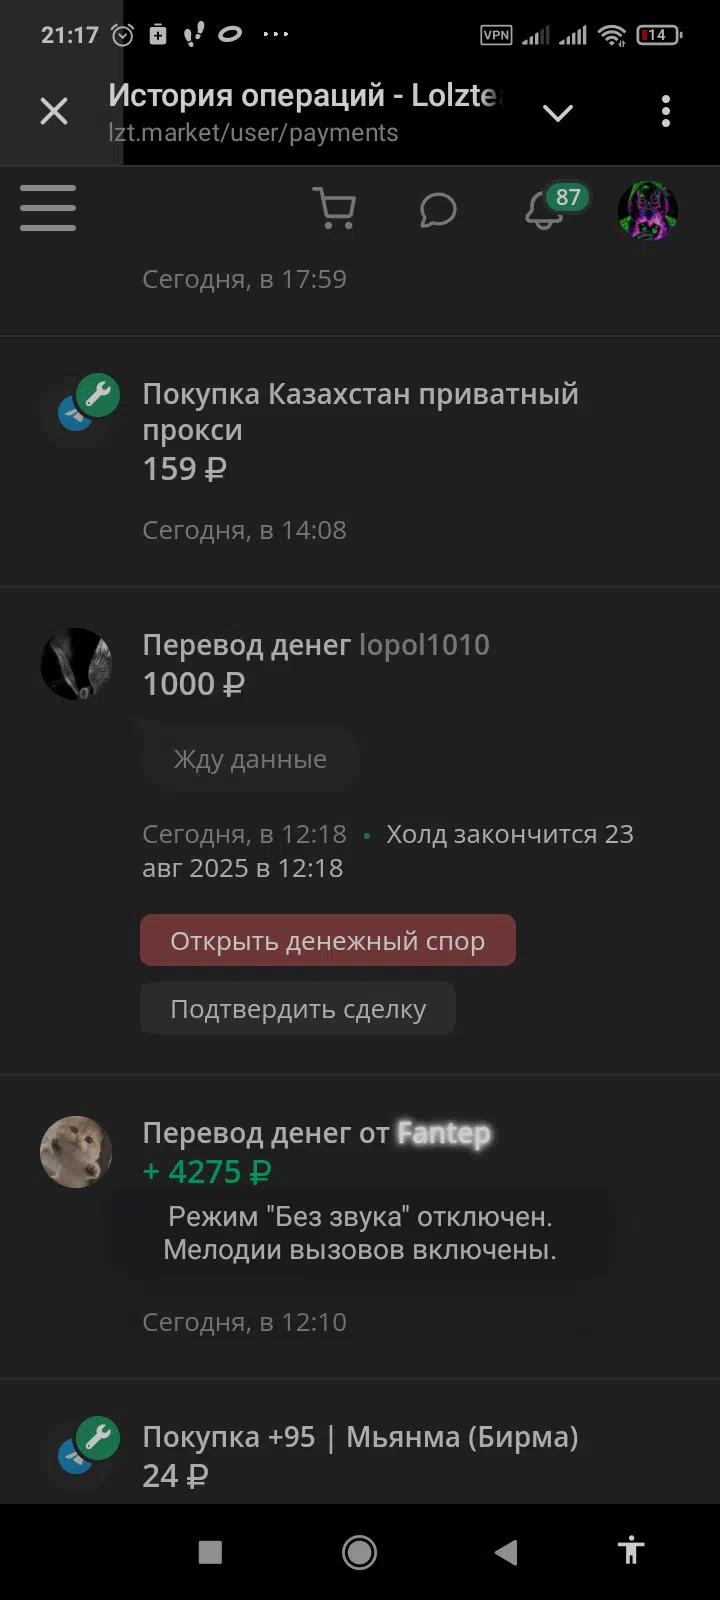Viewport: 720px width, 1600px height.
Task: Open the shopping cart icon
Action: pyautogui.click(x=335, y=209)
